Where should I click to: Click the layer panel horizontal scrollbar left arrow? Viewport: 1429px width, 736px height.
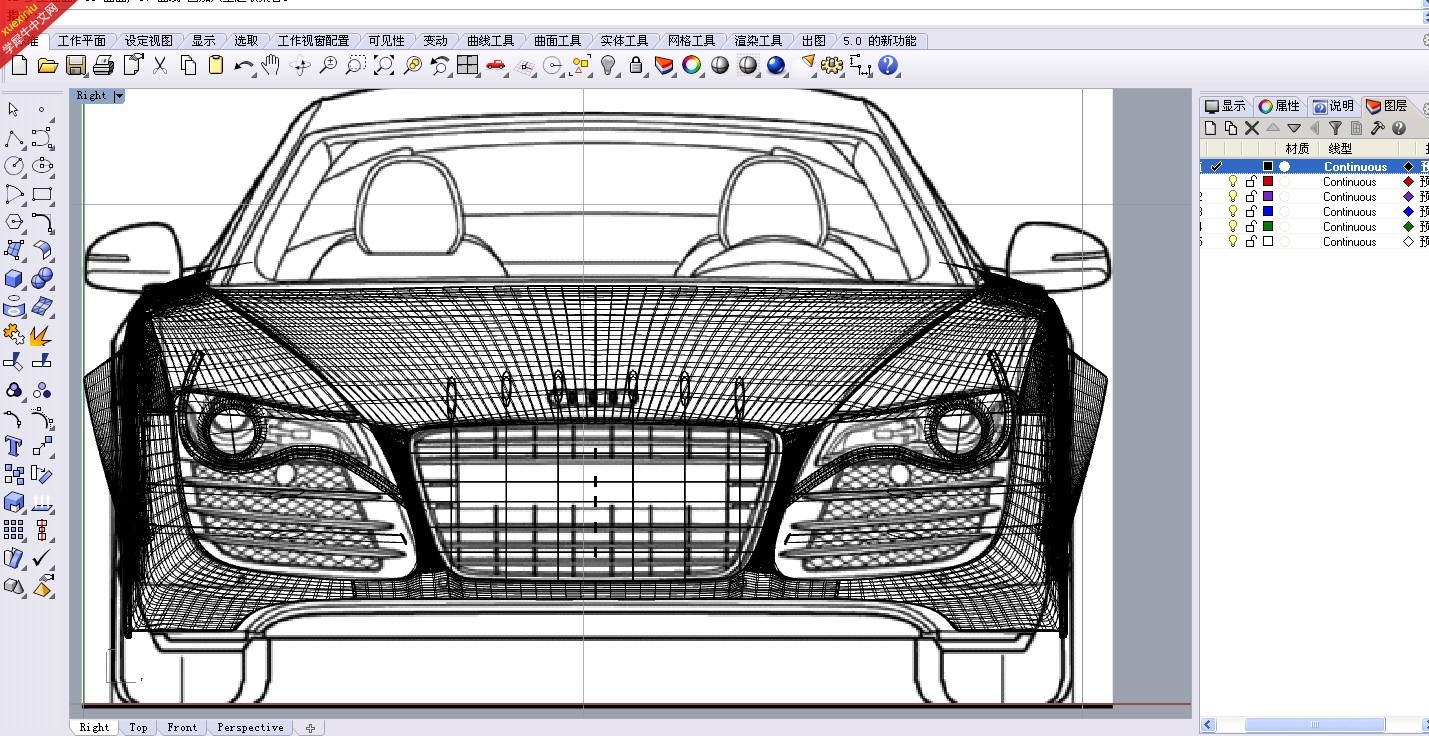pyautogui.click(x=1208, y=724)
